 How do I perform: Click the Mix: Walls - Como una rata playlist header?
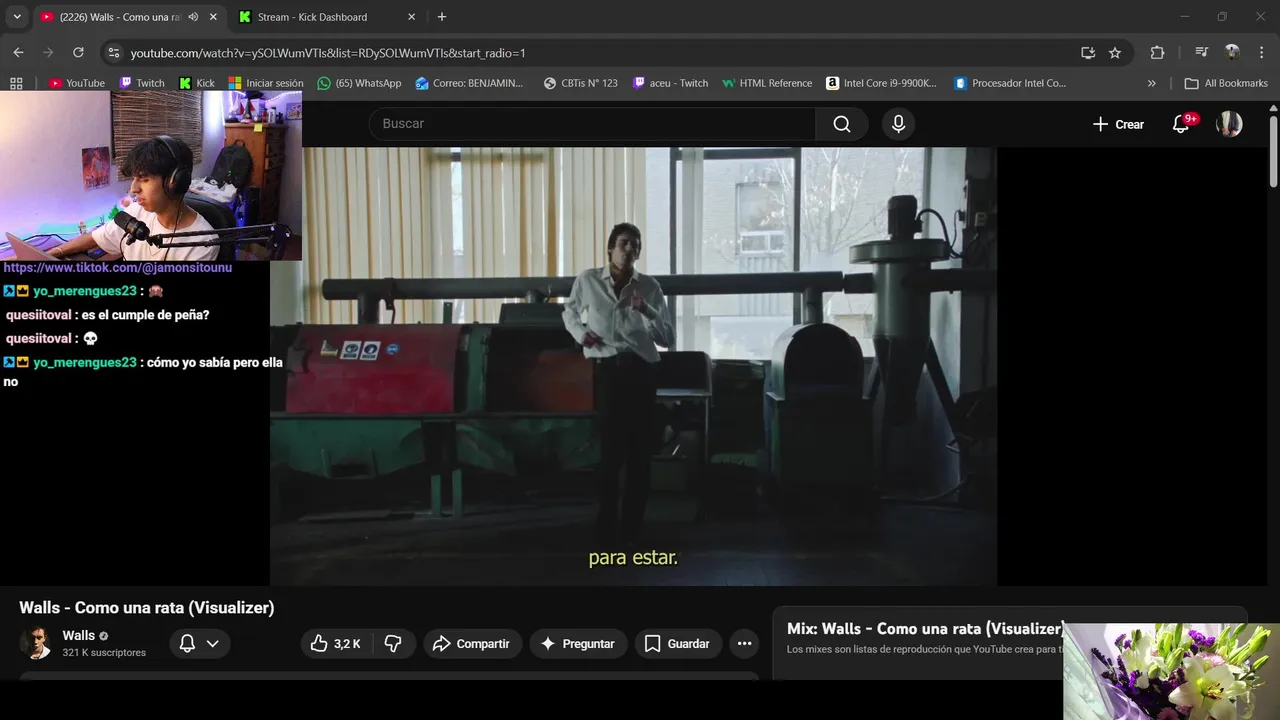click(x=925, y=629)
